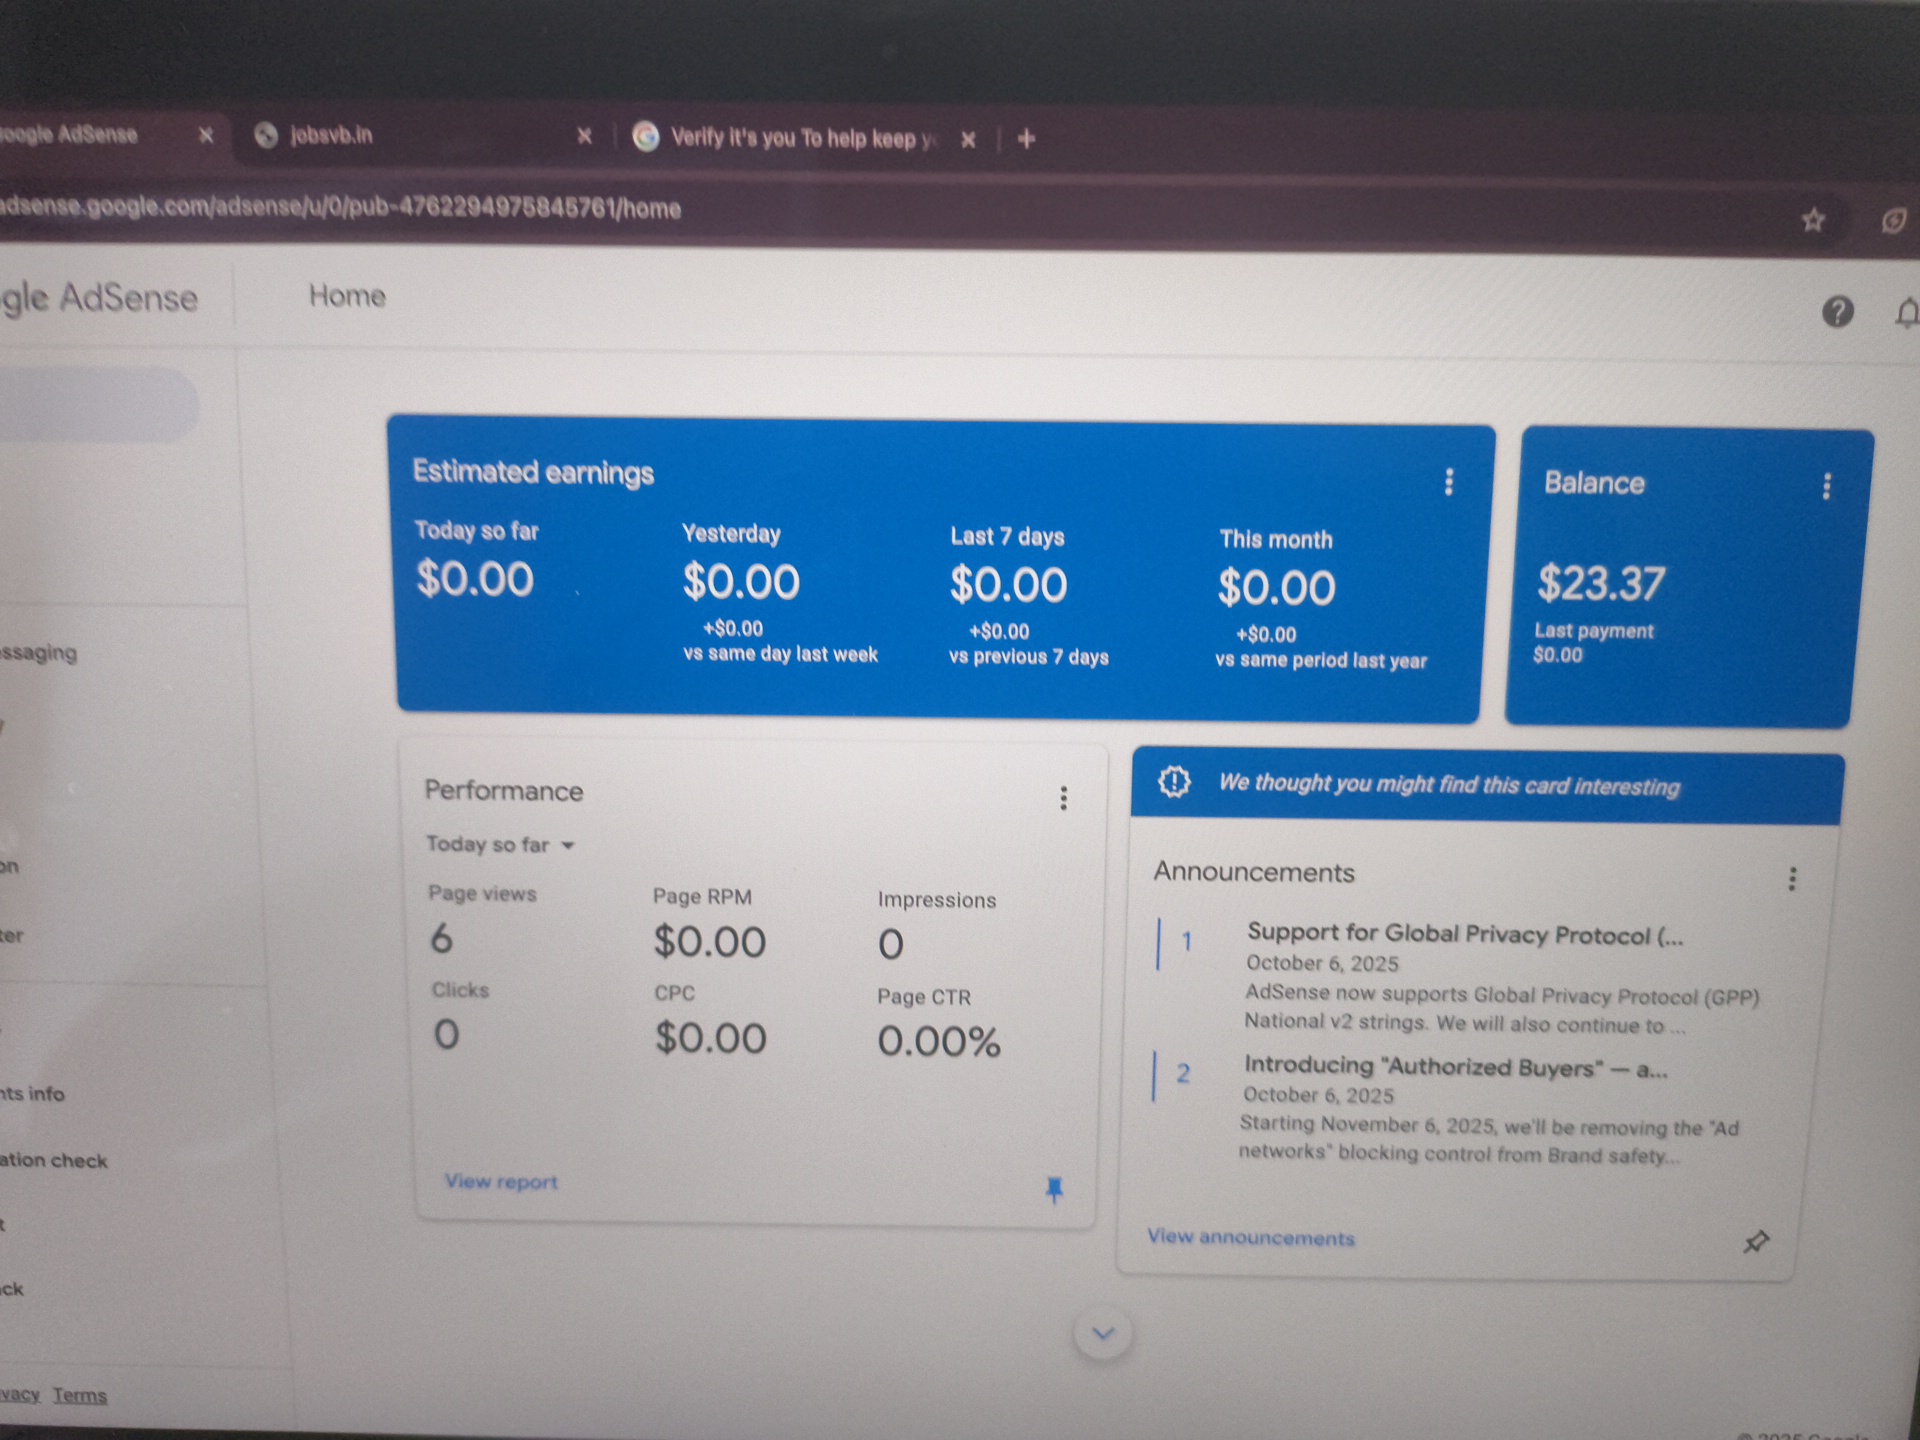1920x1440 pixels.
Task: Close the jobsvb.in tab
Action: 585,136
